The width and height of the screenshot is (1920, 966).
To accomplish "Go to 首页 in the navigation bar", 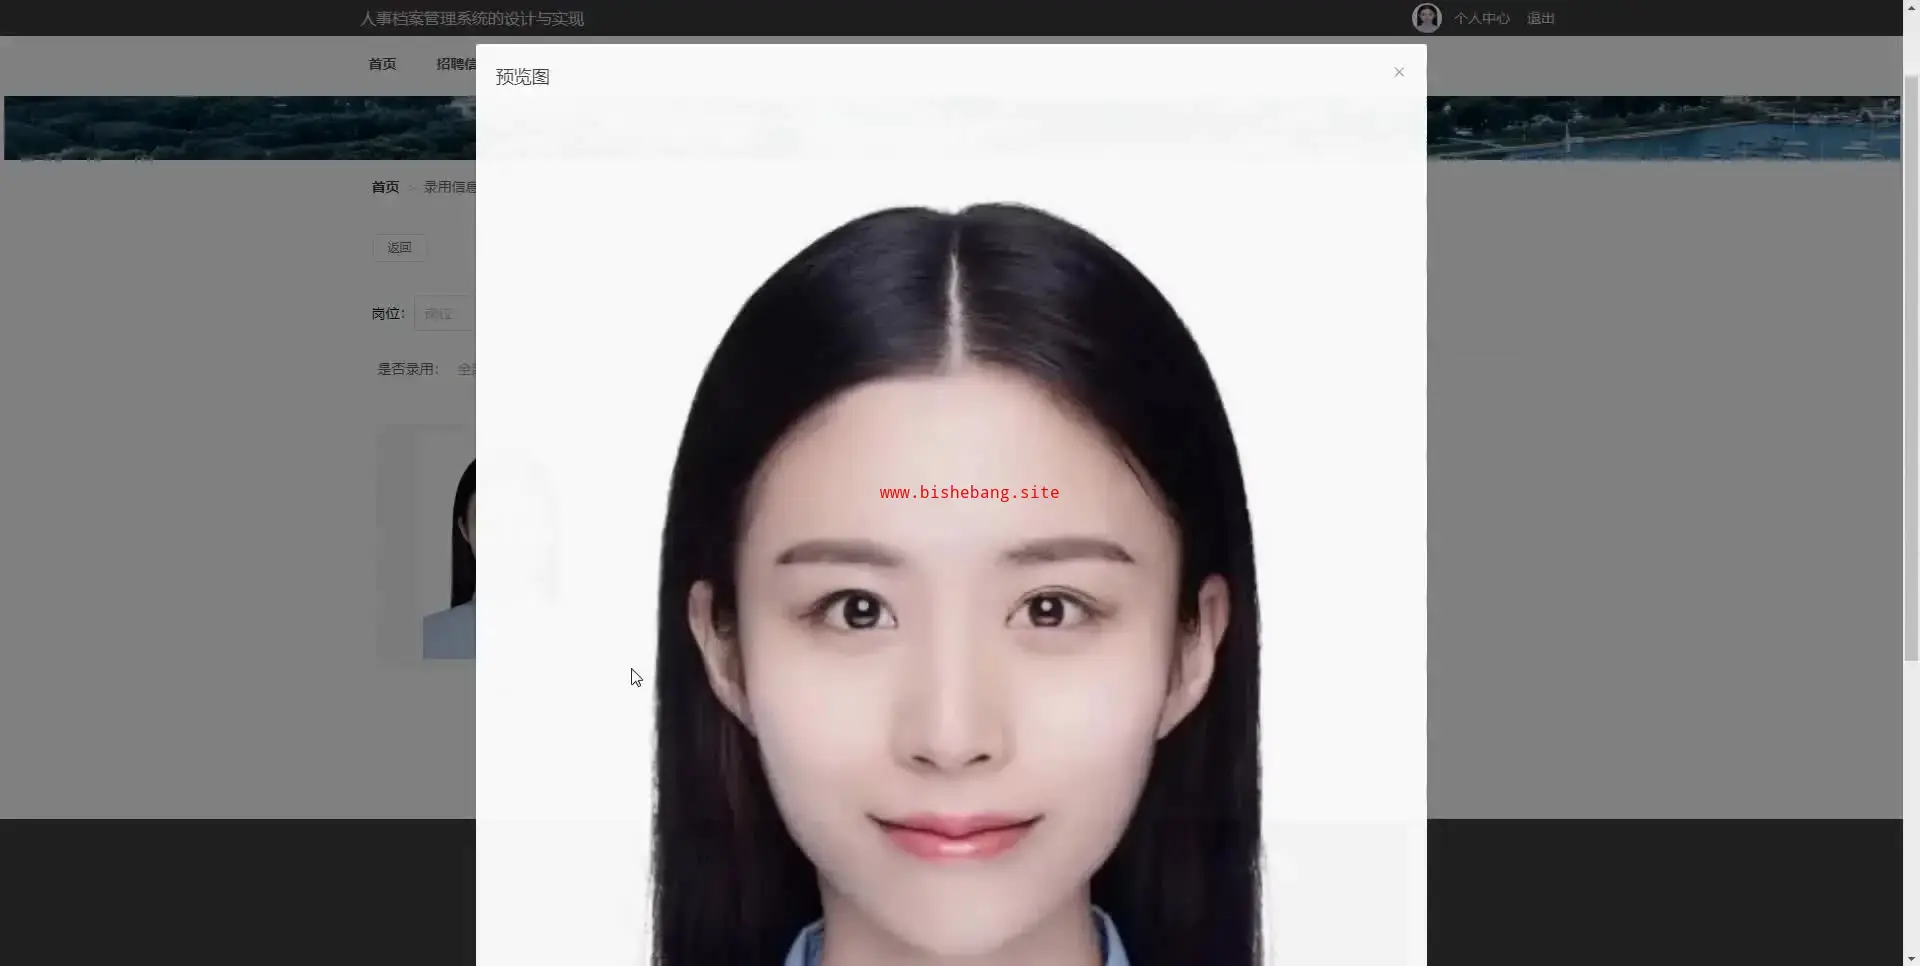I will coord(382,64).
